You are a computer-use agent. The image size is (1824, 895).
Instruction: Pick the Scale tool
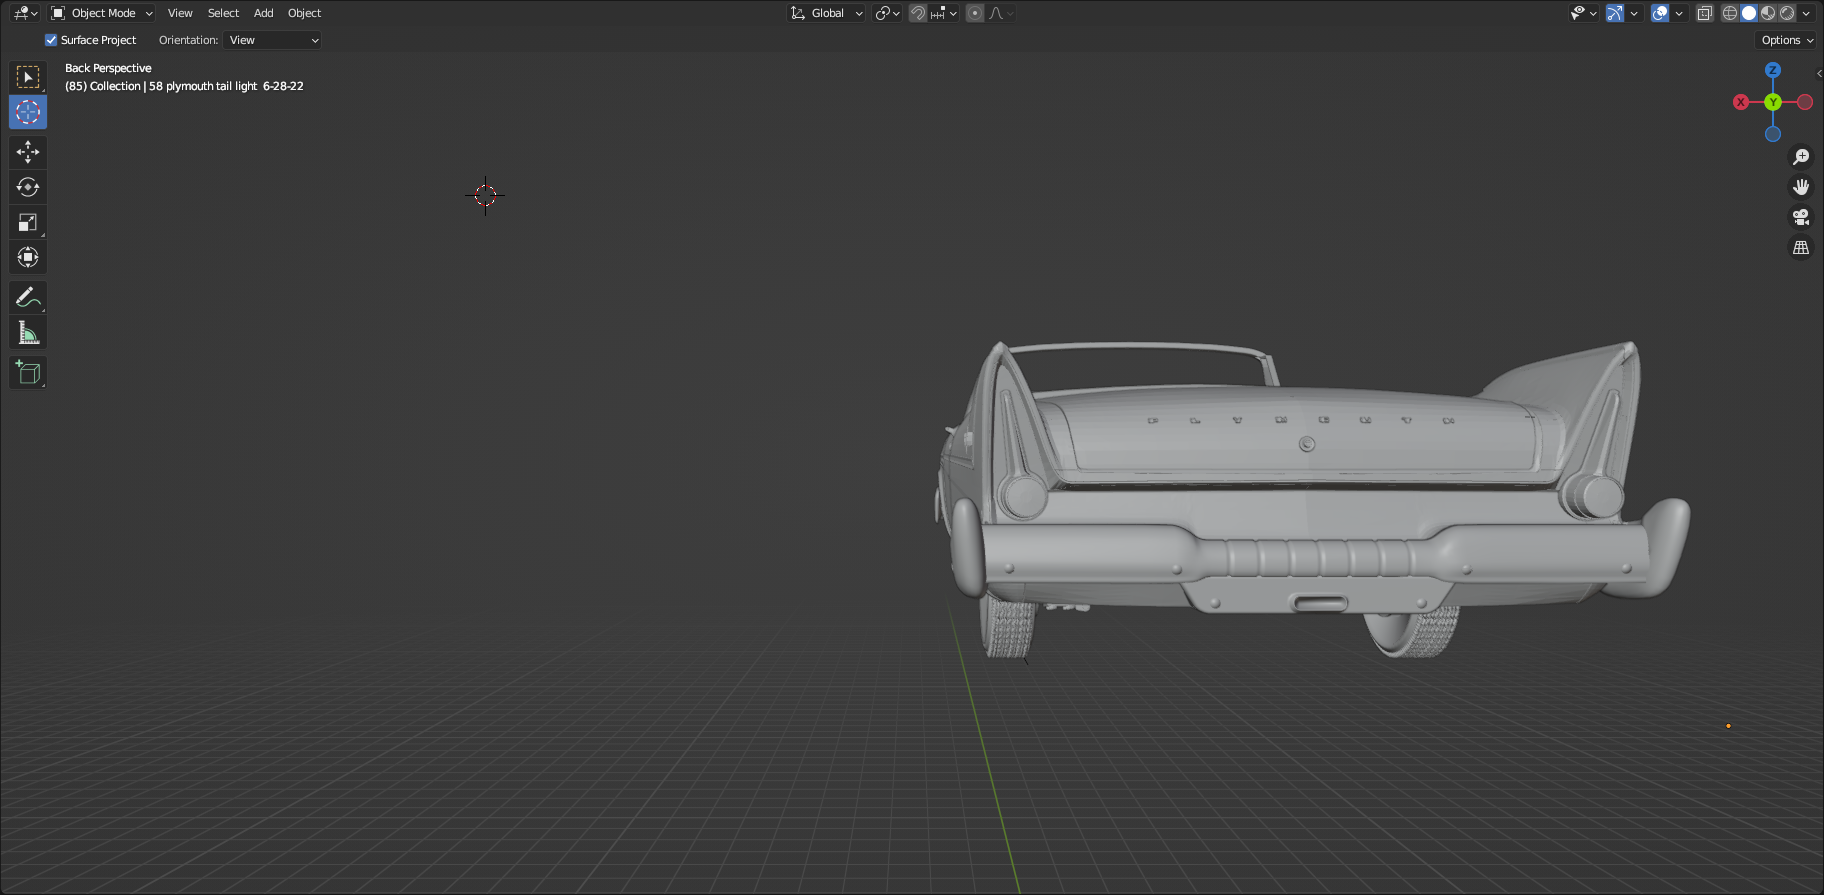point(28,222)
